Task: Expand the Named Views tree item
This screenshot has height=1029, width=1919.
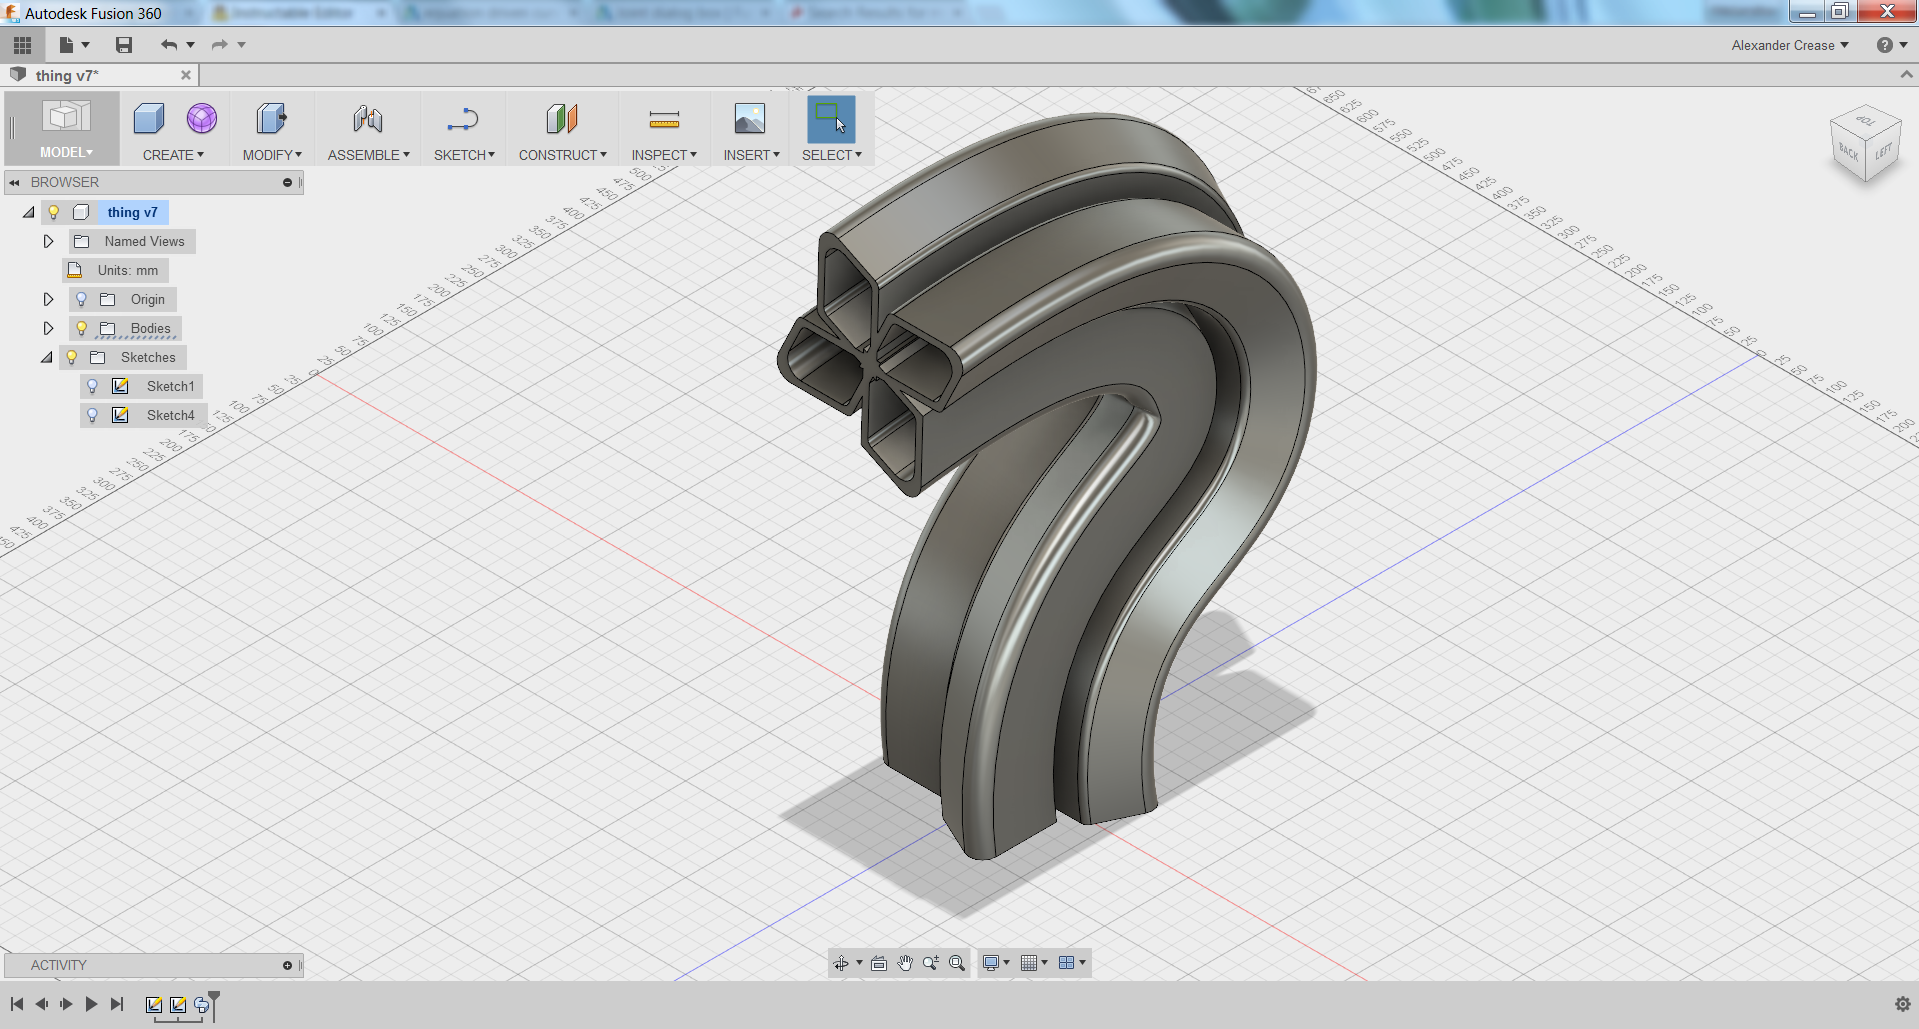Action: (x=47, y=241)
